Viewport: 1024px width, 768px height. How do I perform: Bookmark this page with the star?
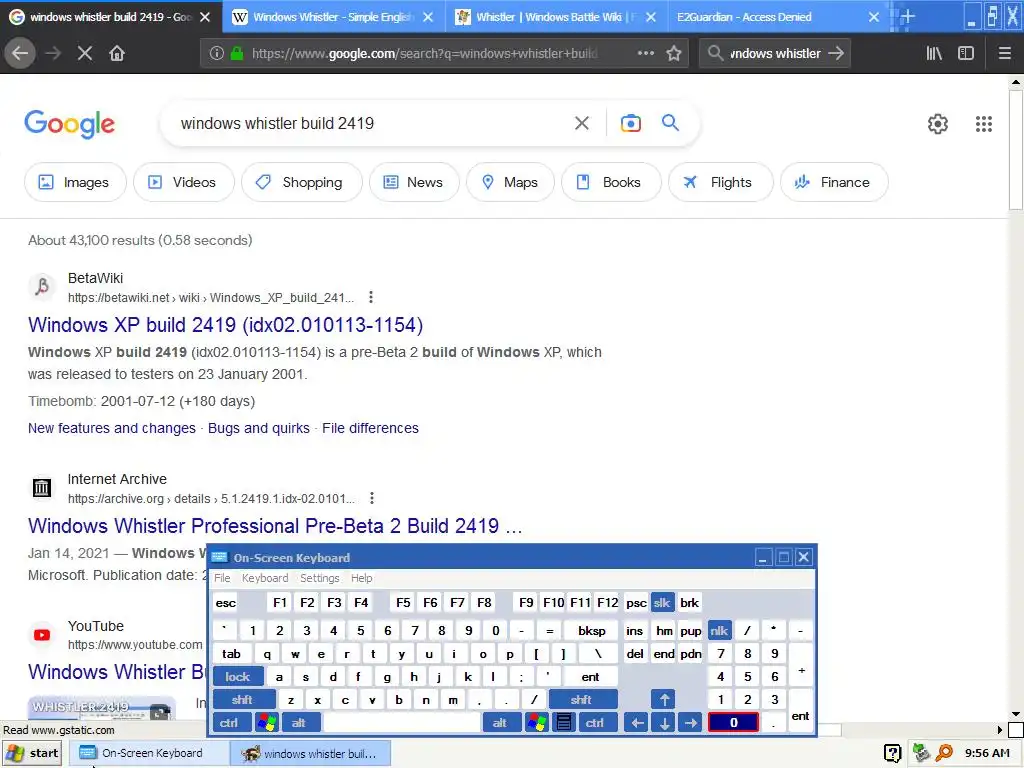pyautogui.click(x=674, y=54)
